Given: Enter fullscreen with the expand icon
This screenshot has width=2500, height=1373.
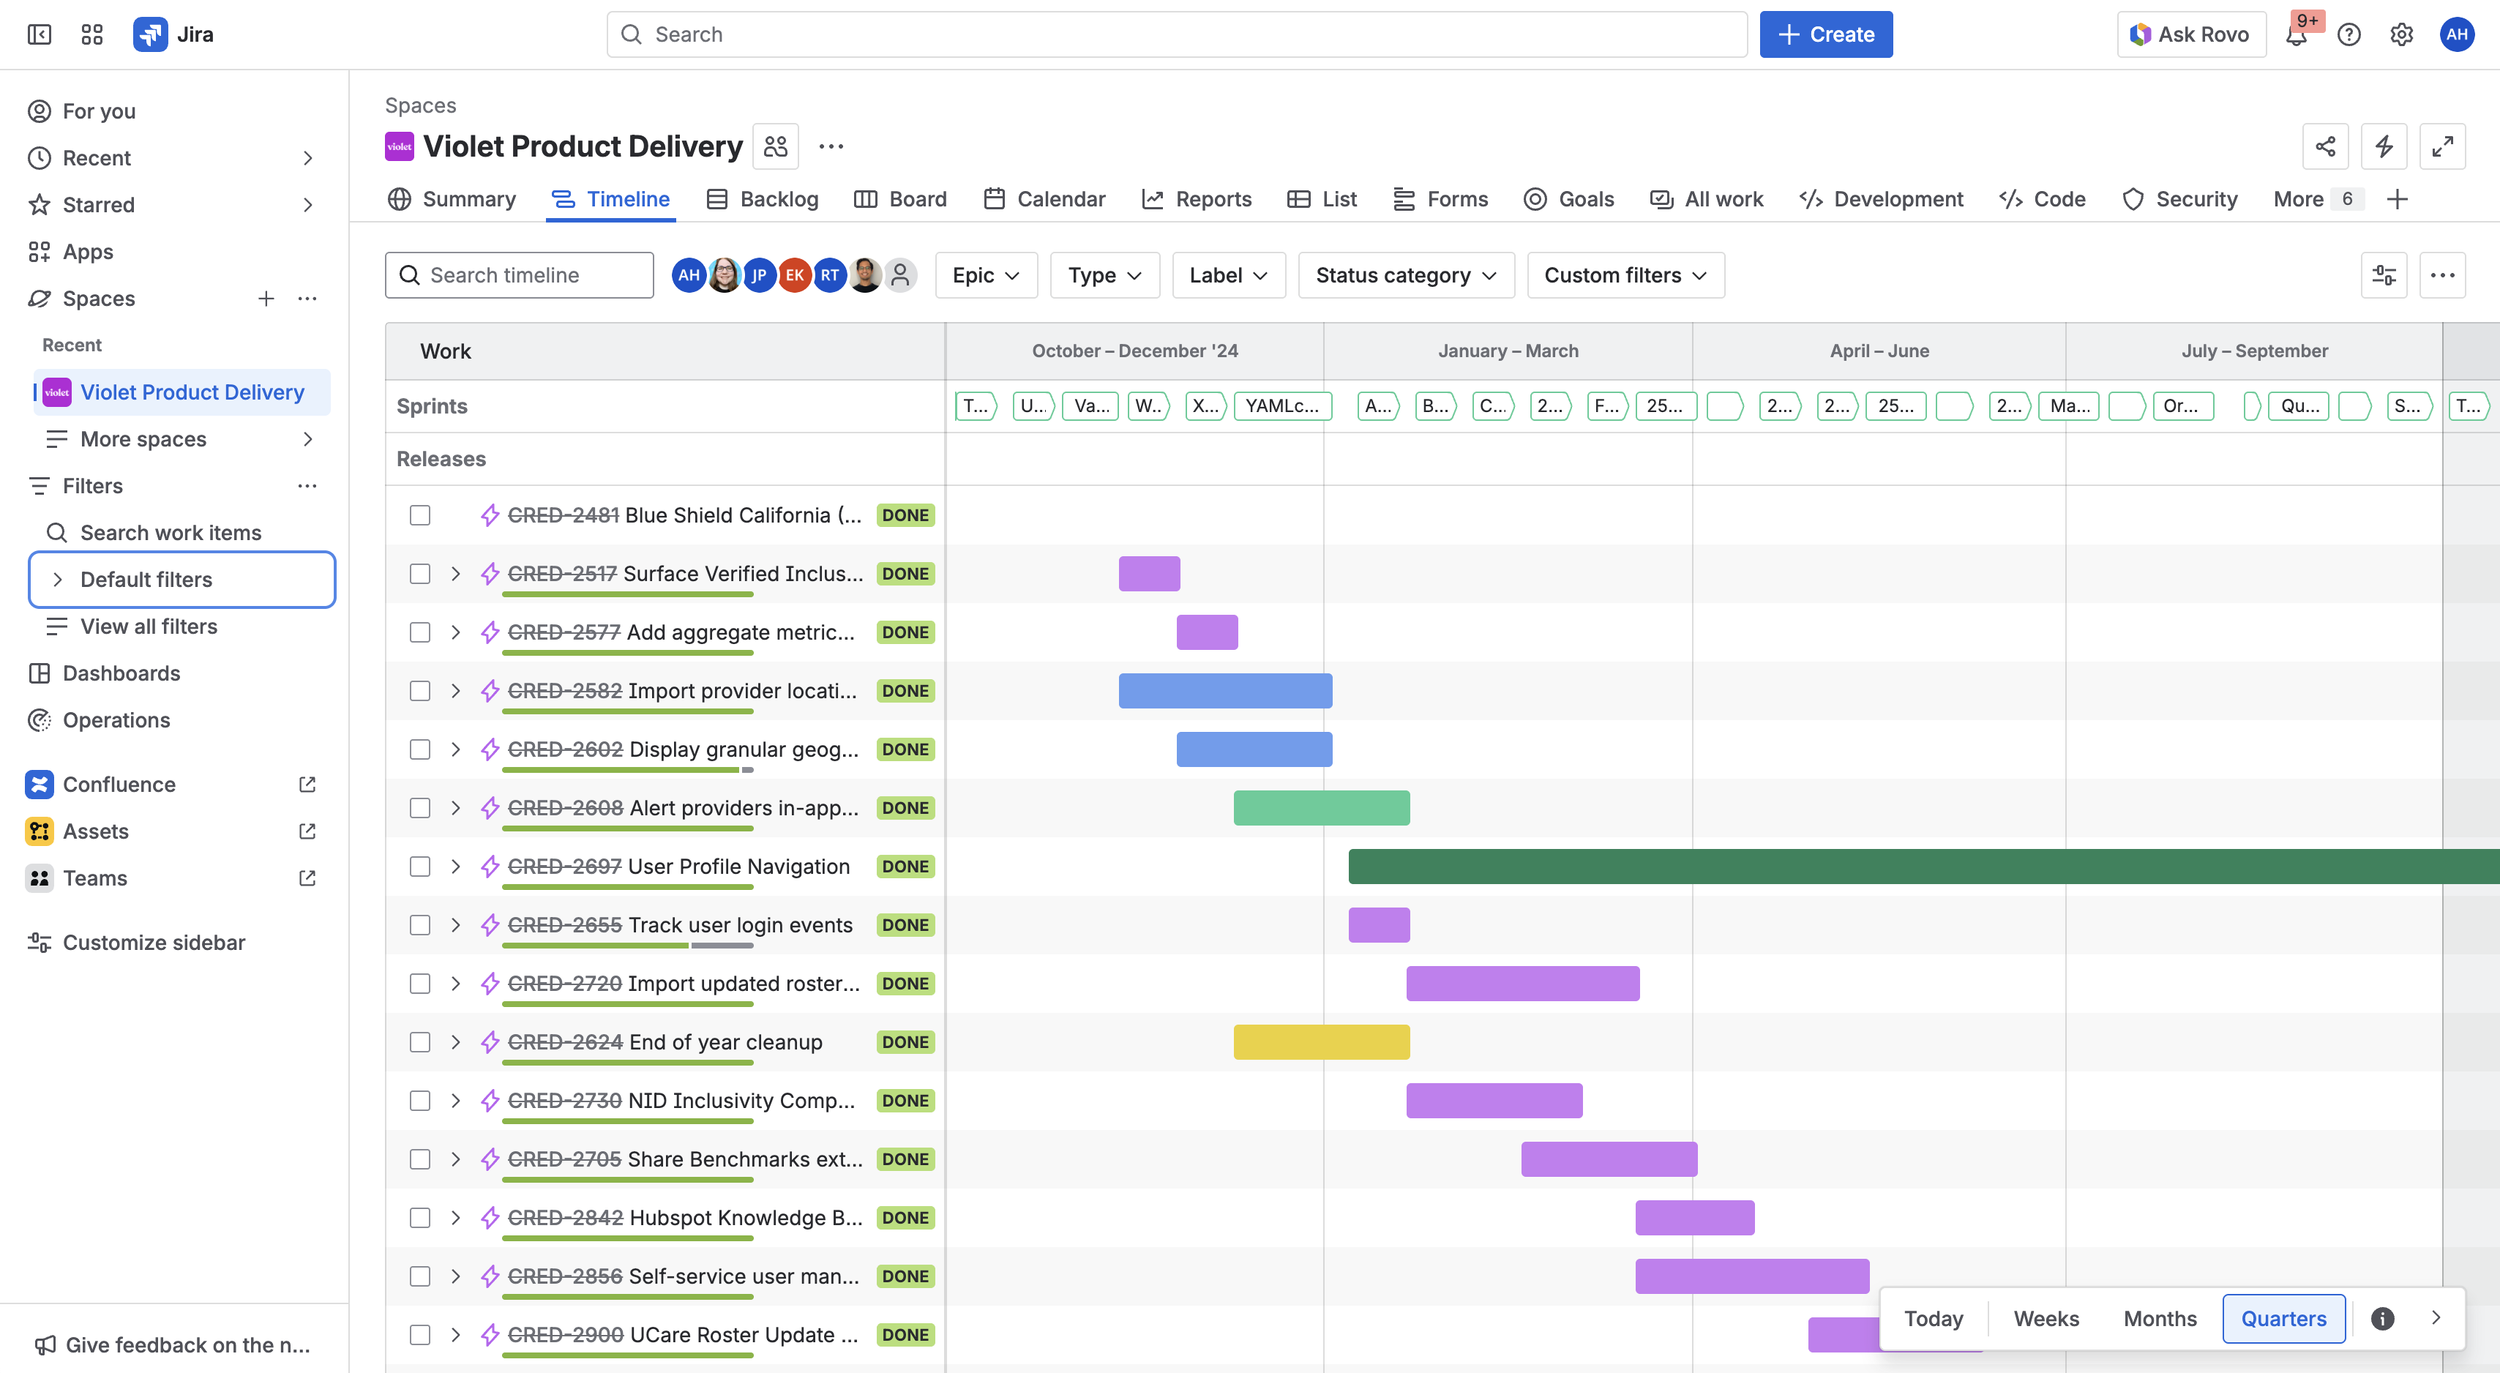Looking at the screenshot, I should pyautogui.click(x=2442, y=147).
